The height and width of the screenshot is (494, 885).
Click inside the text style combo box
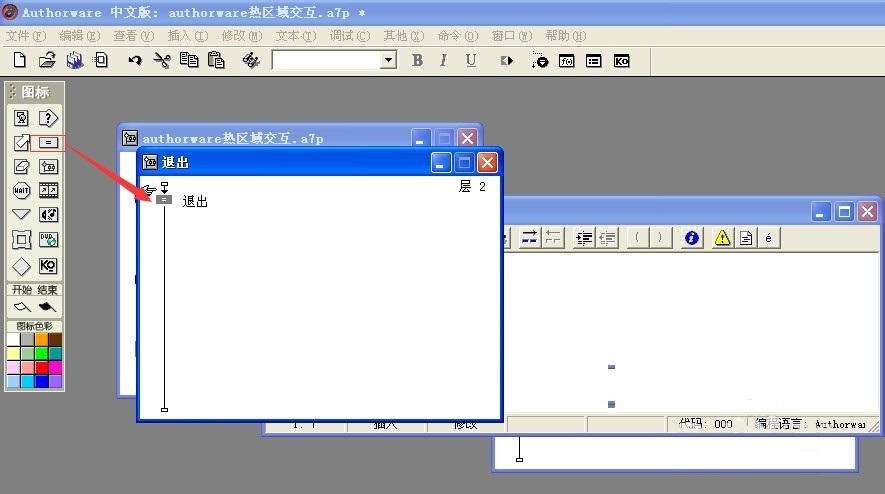point(326,60)
